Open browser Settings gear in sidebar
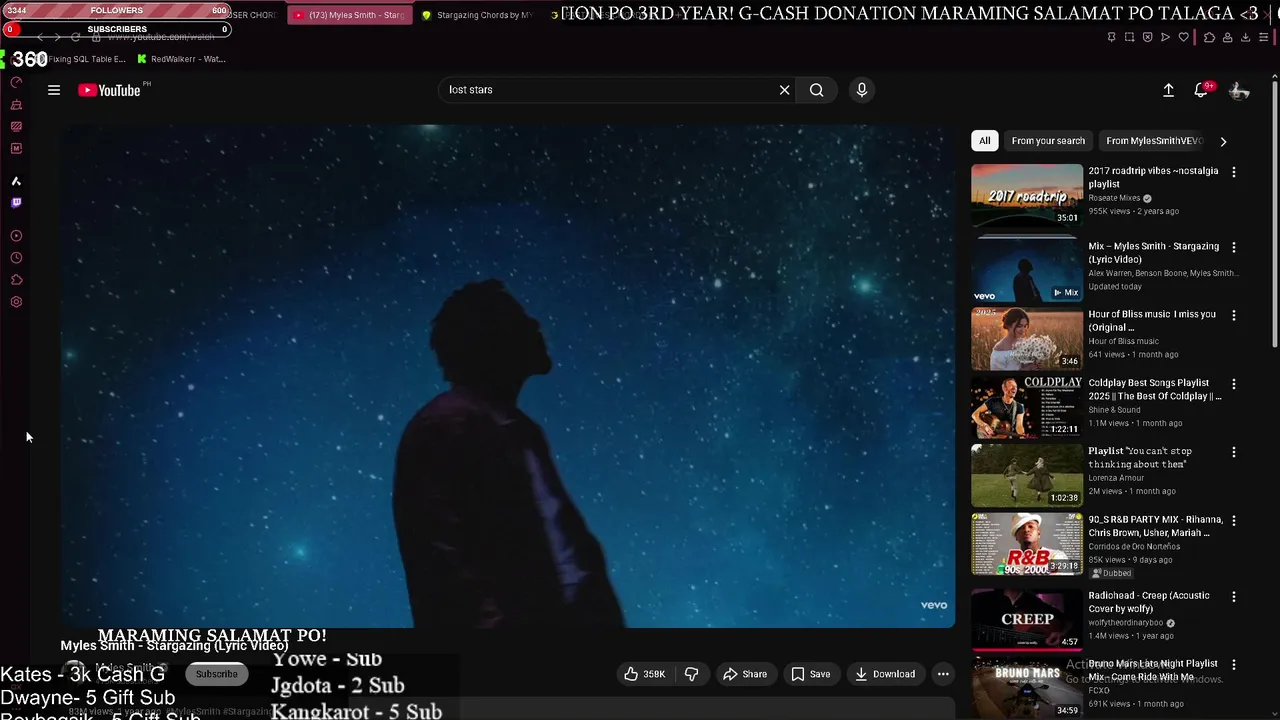 click(16, 302)
